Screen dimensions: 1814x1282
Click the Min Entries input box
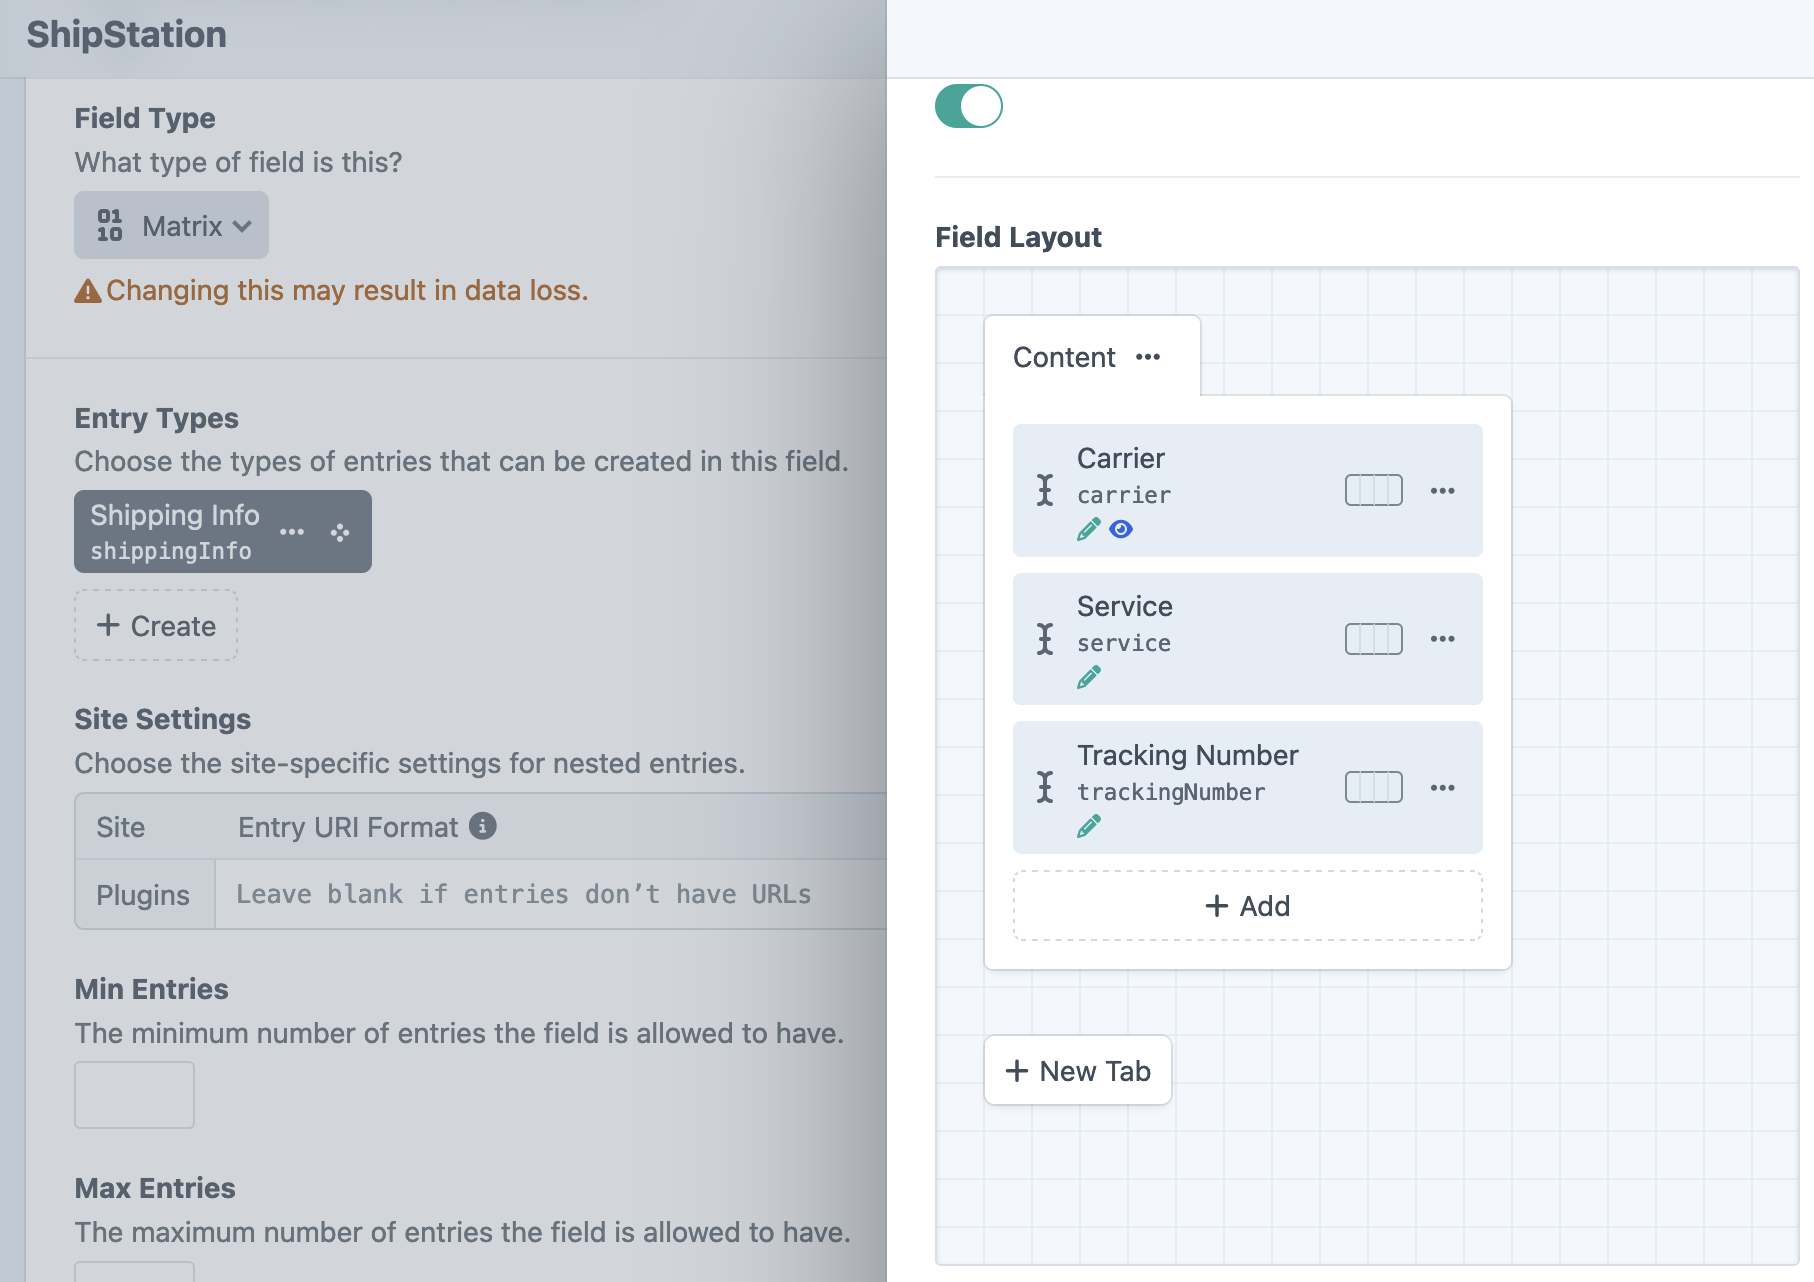tap(134, 1095)
